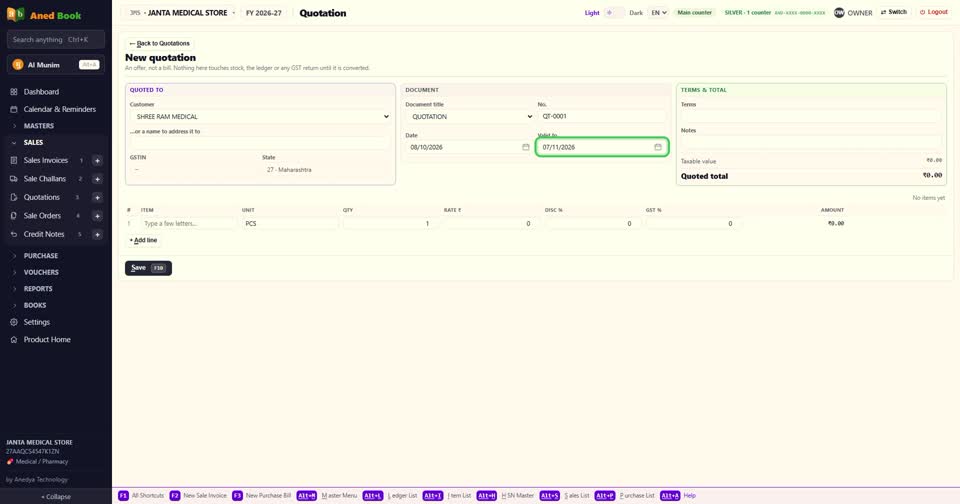Open Sales List shortcut
The image size is (960, 504).
pos(564,495)
